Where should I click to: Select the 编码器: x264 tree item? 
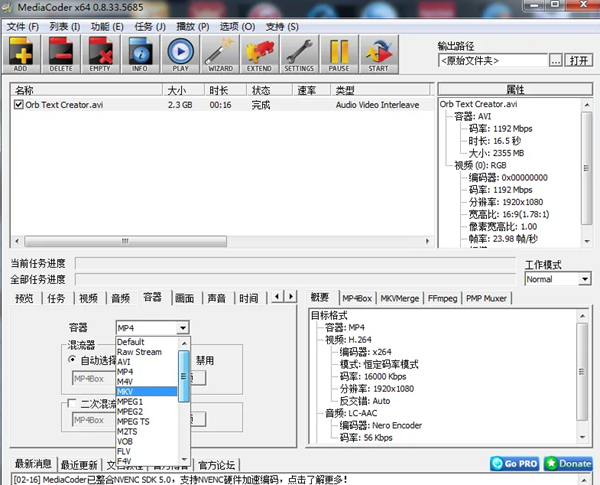[x=365, y=352]
